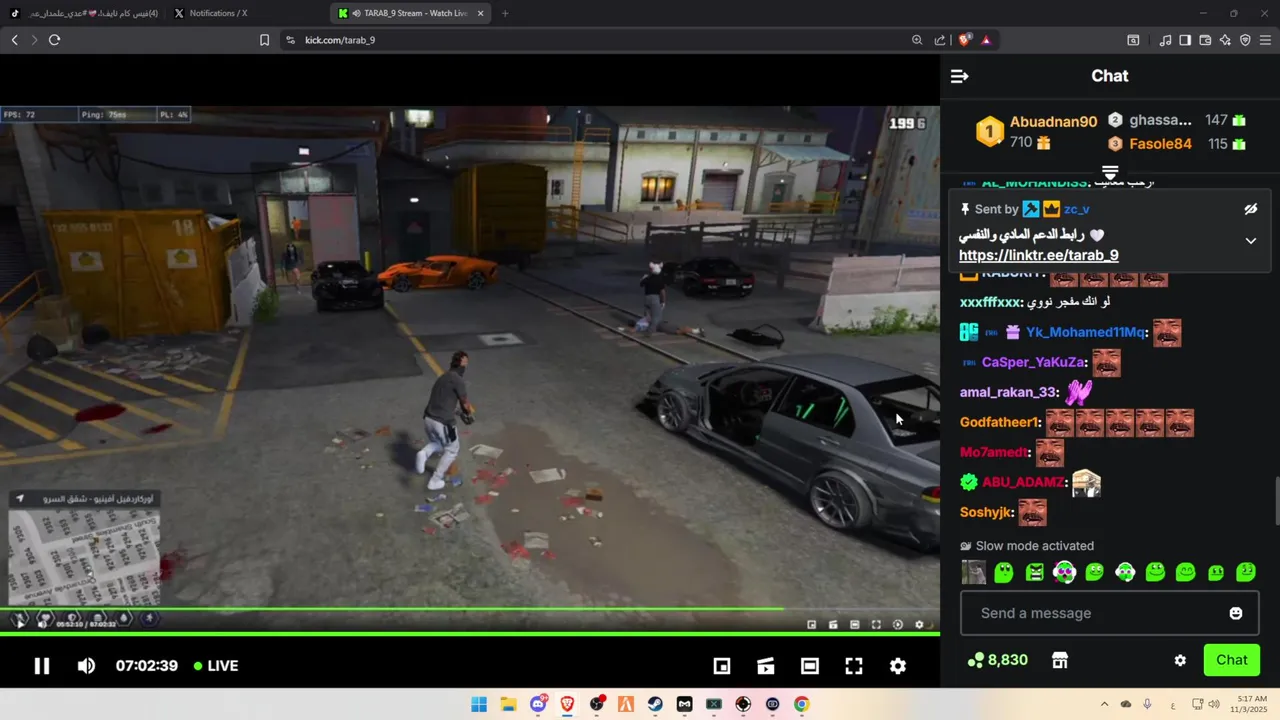Open Windows Start menu
This screenshot has height=720, width=1280.
coord(479,704)
